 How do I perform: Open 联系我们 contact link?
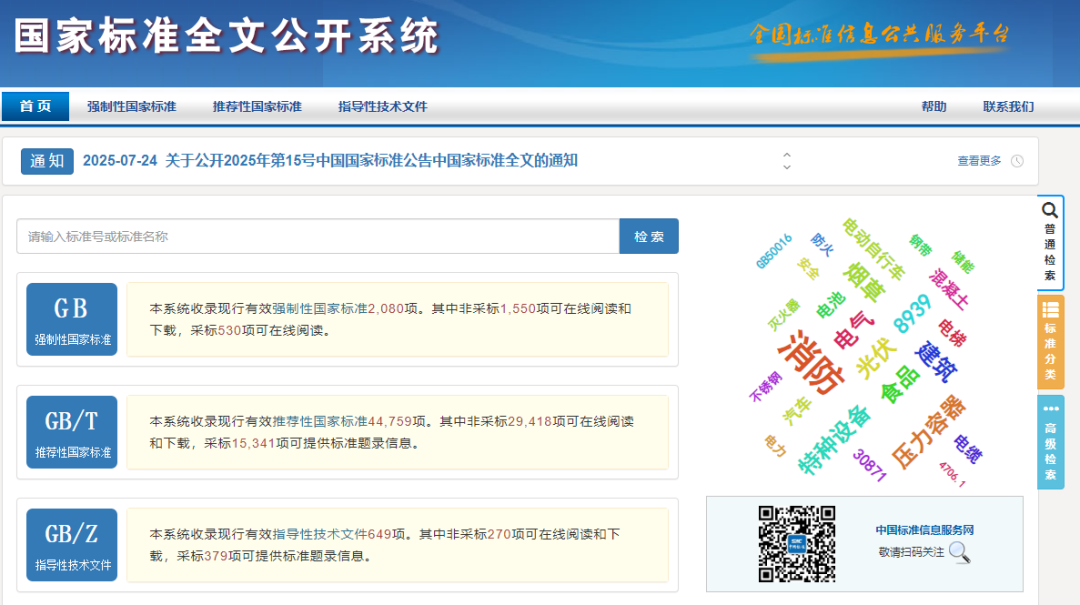coord(1008,107)
